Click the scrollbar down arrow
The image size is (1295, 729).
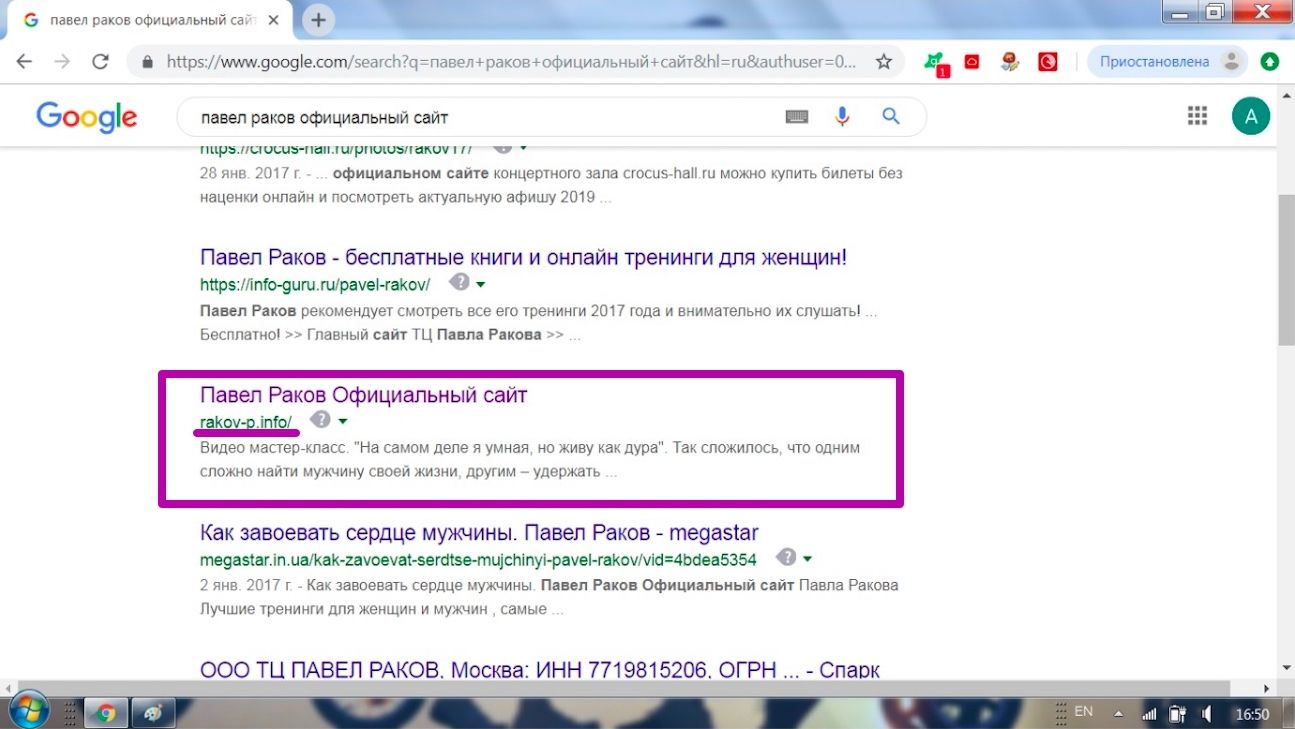(1287, 667)
